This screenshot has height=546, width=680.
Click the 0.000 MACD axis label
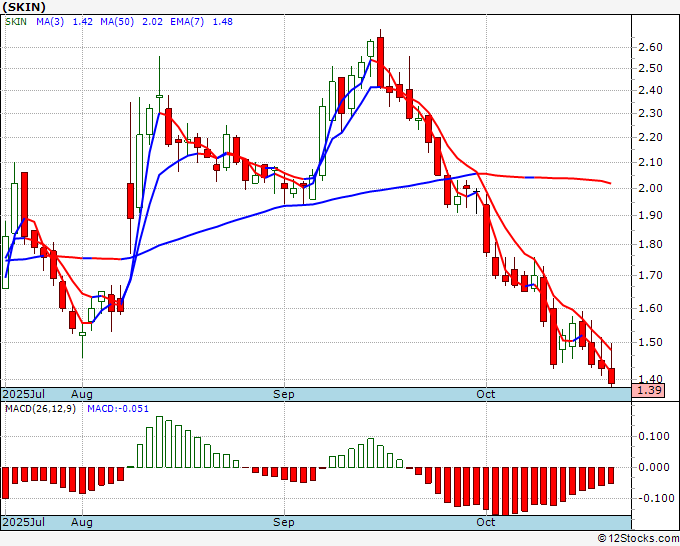pos(654,468)
